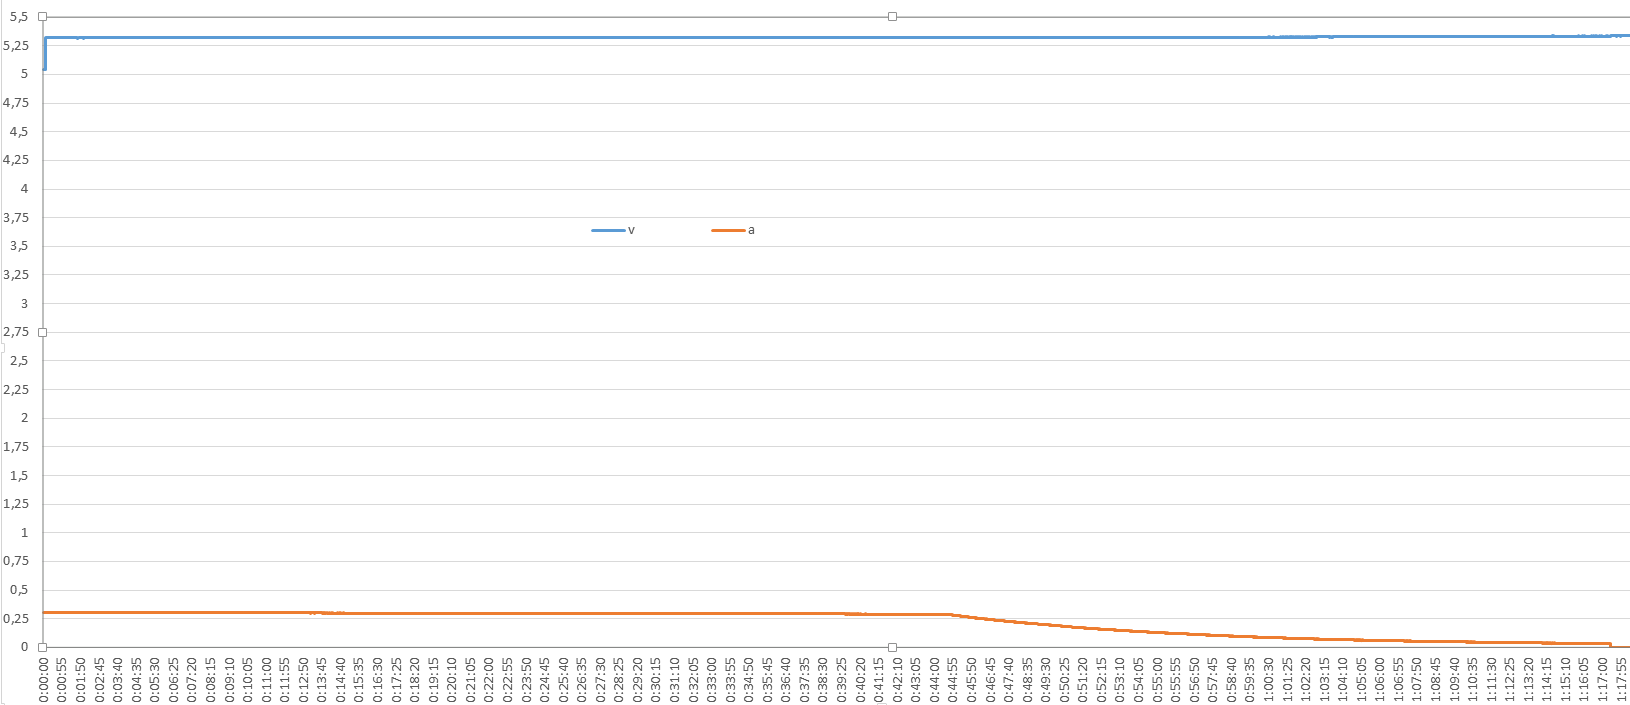Click time axis label 0:22:00
The image size is (1630, 705).
coord(488,680)
